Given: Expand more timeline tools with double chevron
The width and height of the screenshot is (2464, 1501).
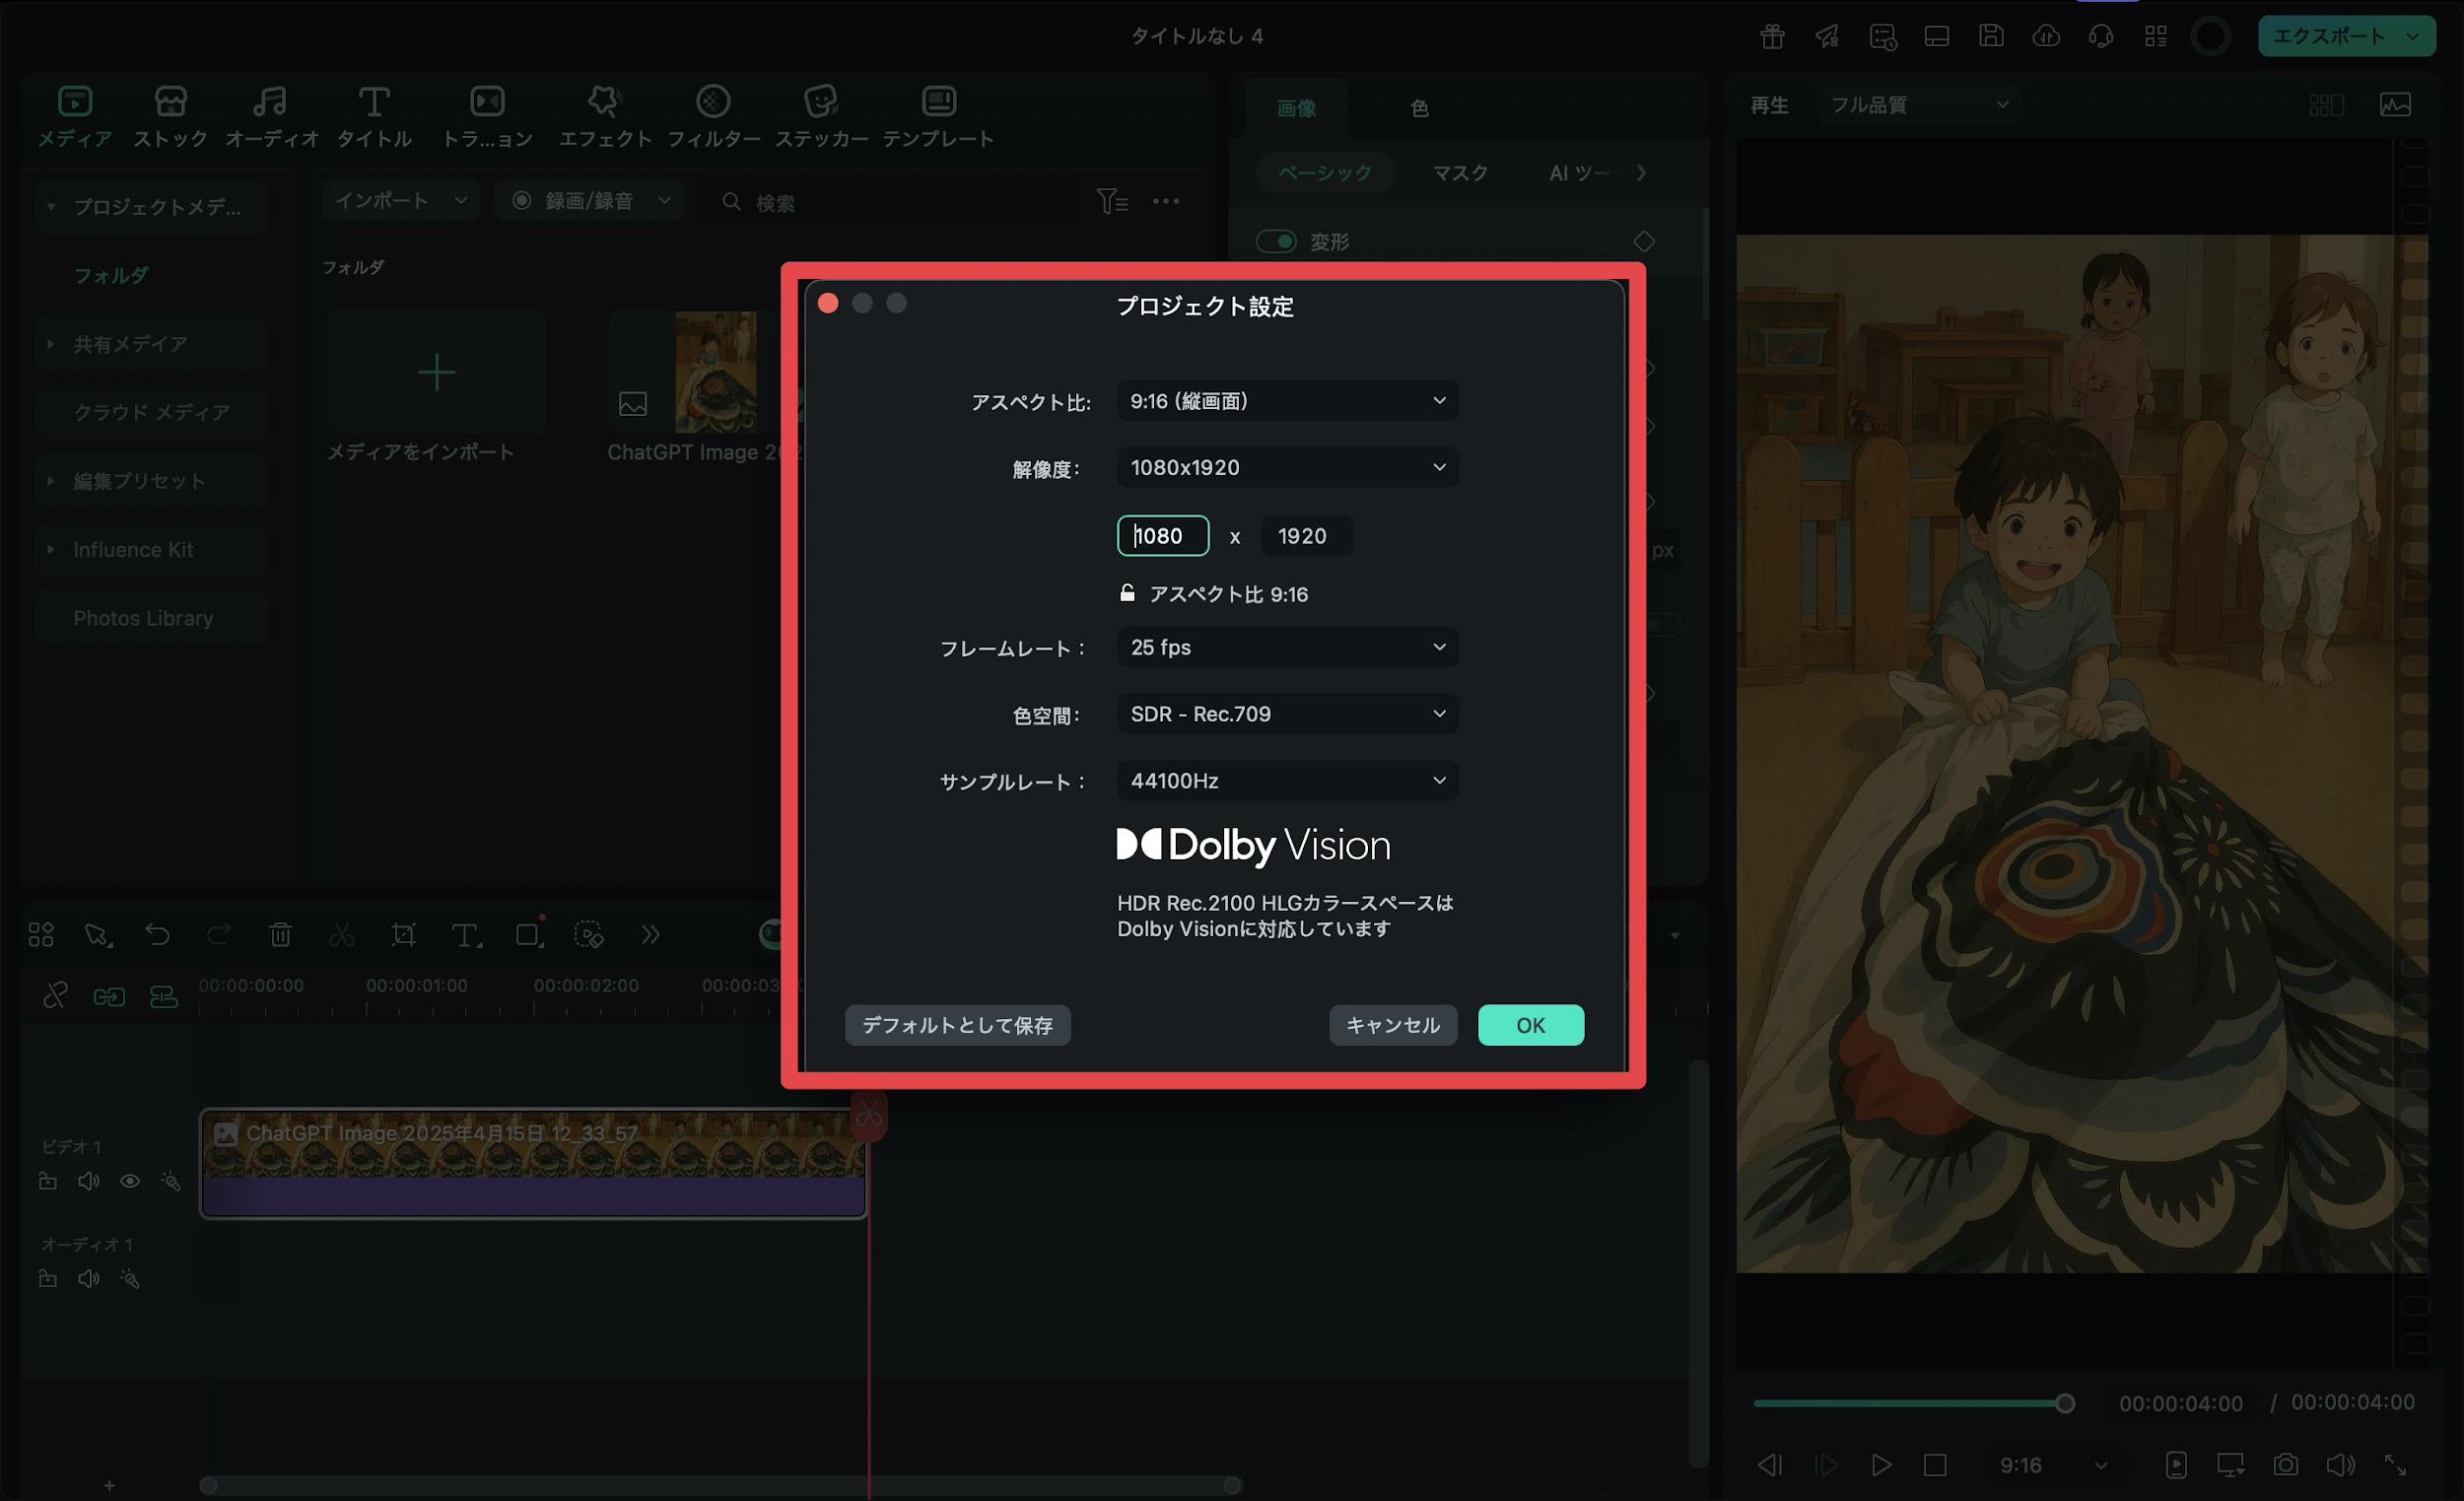Looking at the screenshot, I should (650, 934).
